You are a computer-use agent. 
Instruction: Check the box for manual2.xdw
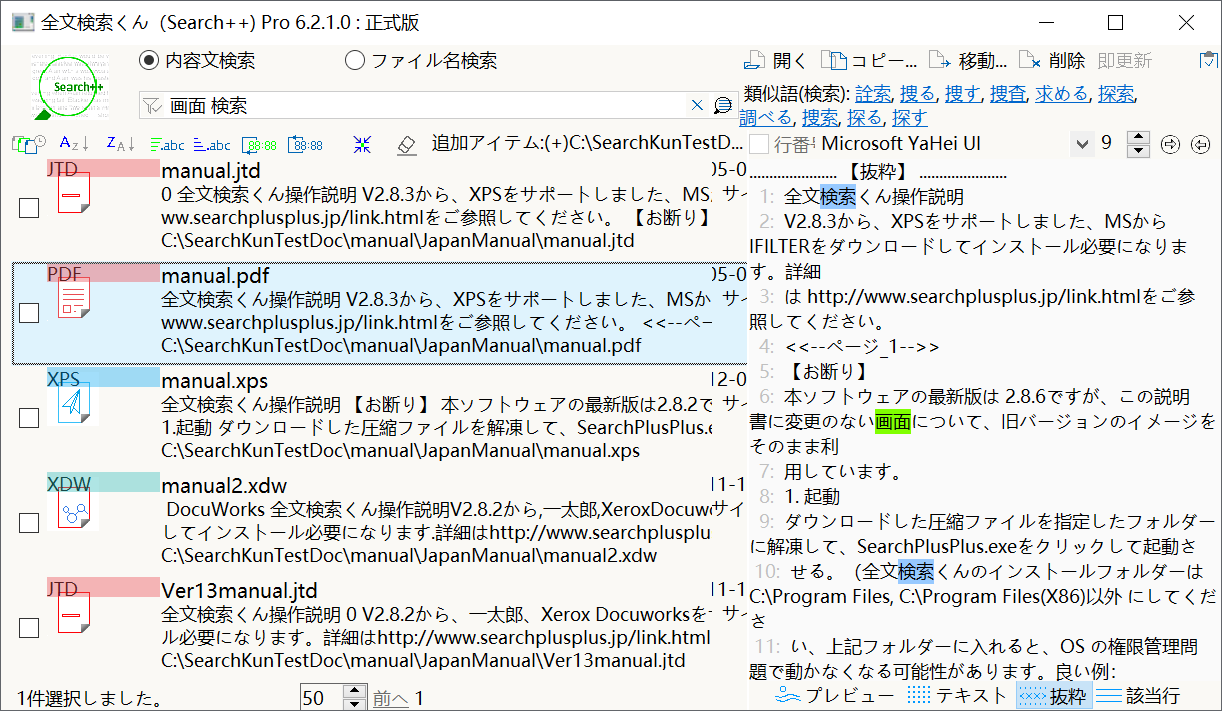[x=29, y=523]
